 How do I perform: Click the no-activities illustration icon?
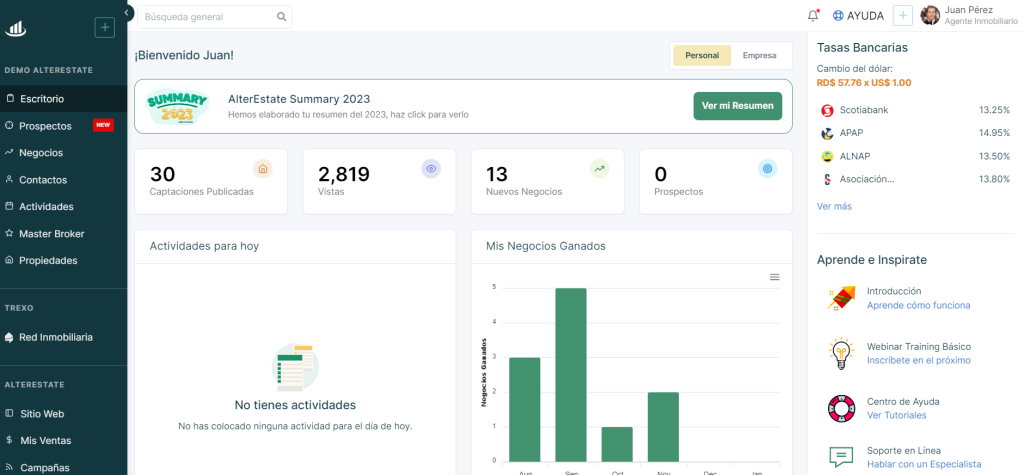pyautogui.click(x=295, y=367)
